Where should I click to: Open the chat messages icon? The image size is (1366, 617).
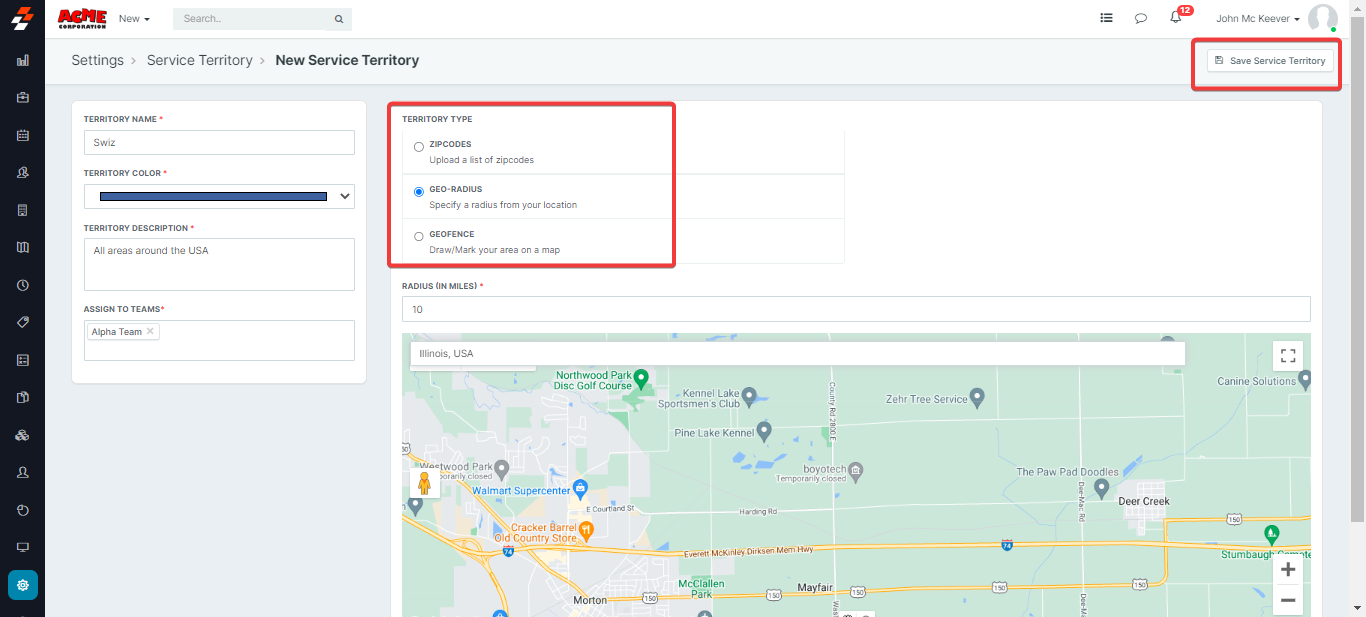(x=1140, y=18)
